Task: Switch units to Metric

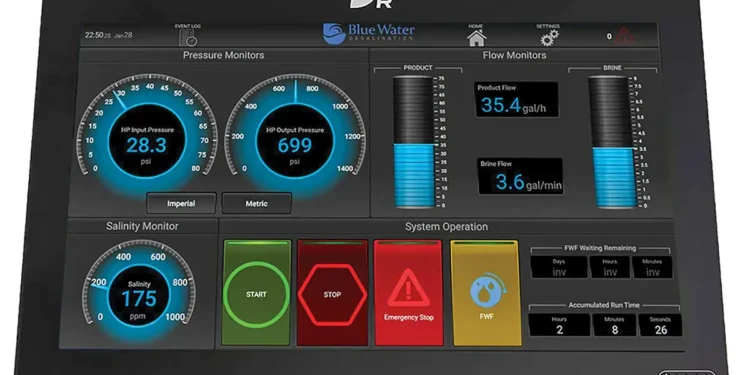Action: [256, 203]
